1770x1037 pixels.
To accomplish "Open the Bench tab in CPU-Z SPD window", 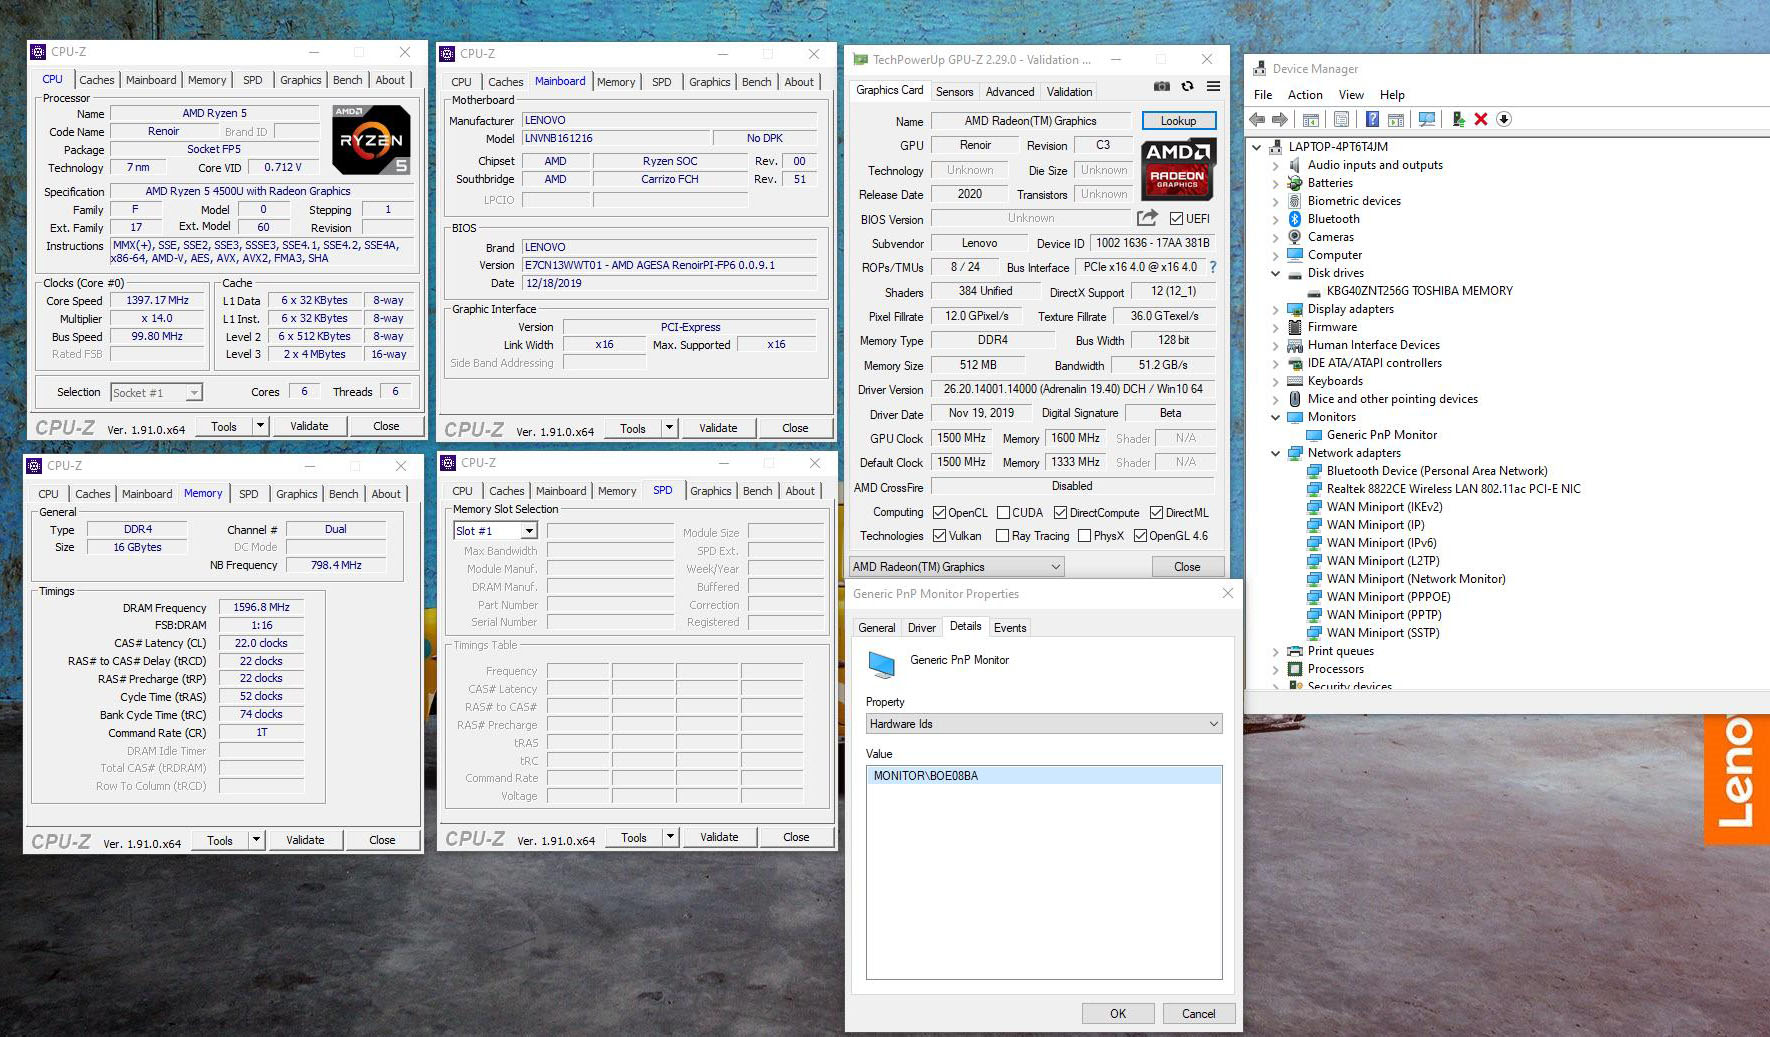I will click(x=757, y=491).
